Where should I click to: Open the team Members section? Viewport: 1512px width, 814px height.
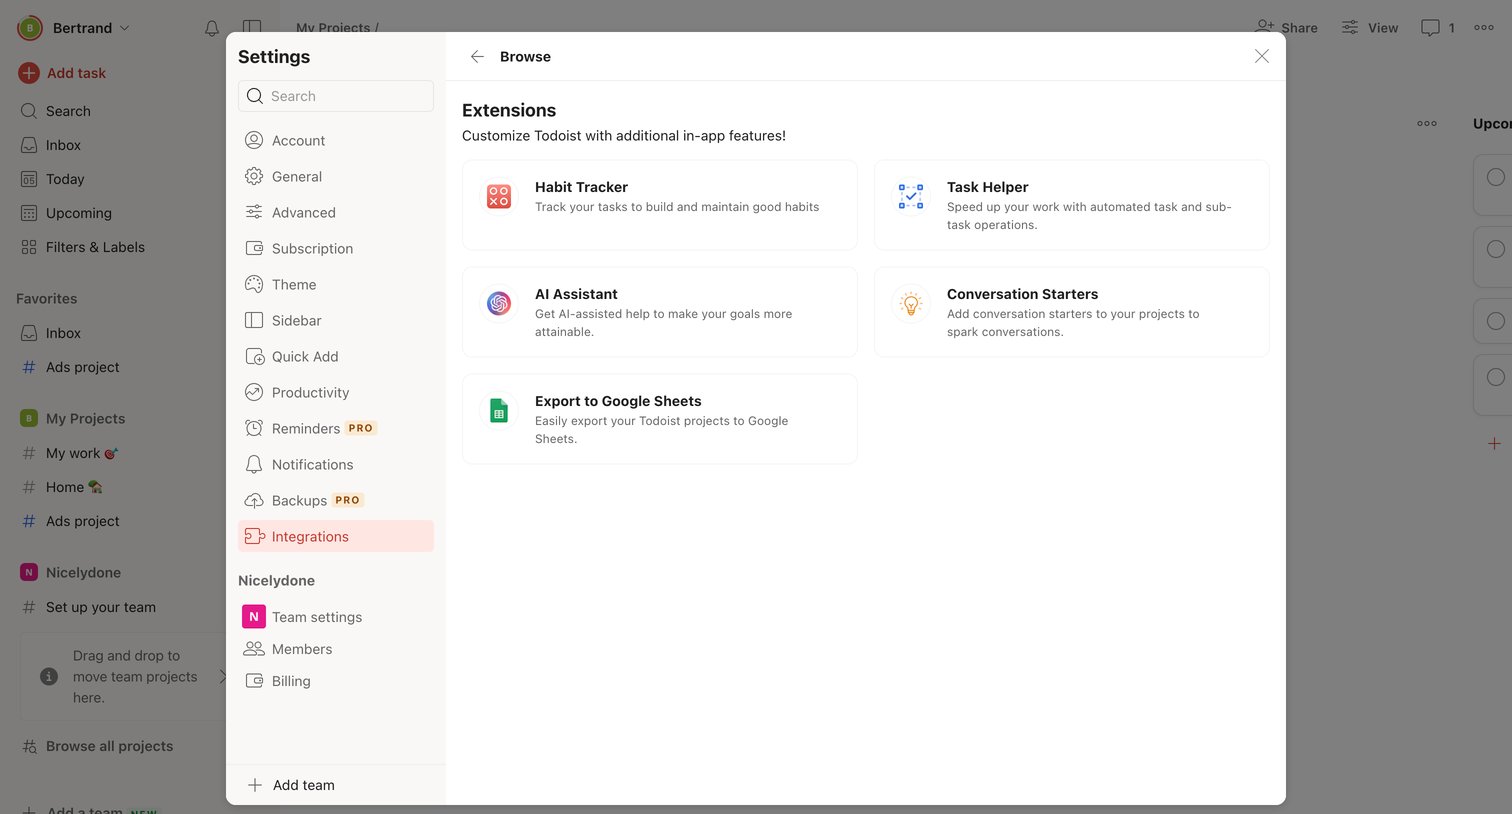click(x=336, y=649)
